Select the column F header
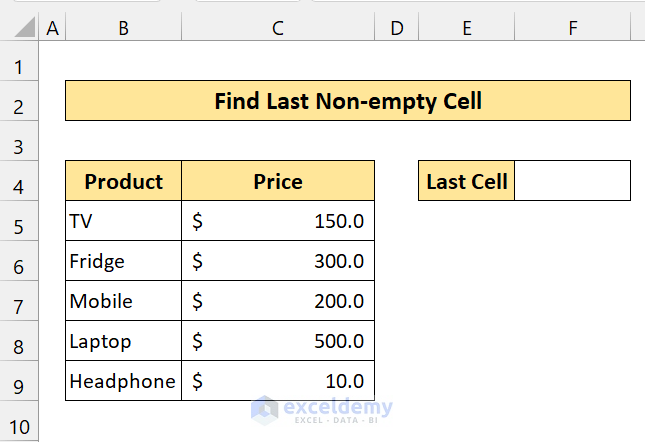Viewport: 645px width, 442px height. (x=573, y=29)
